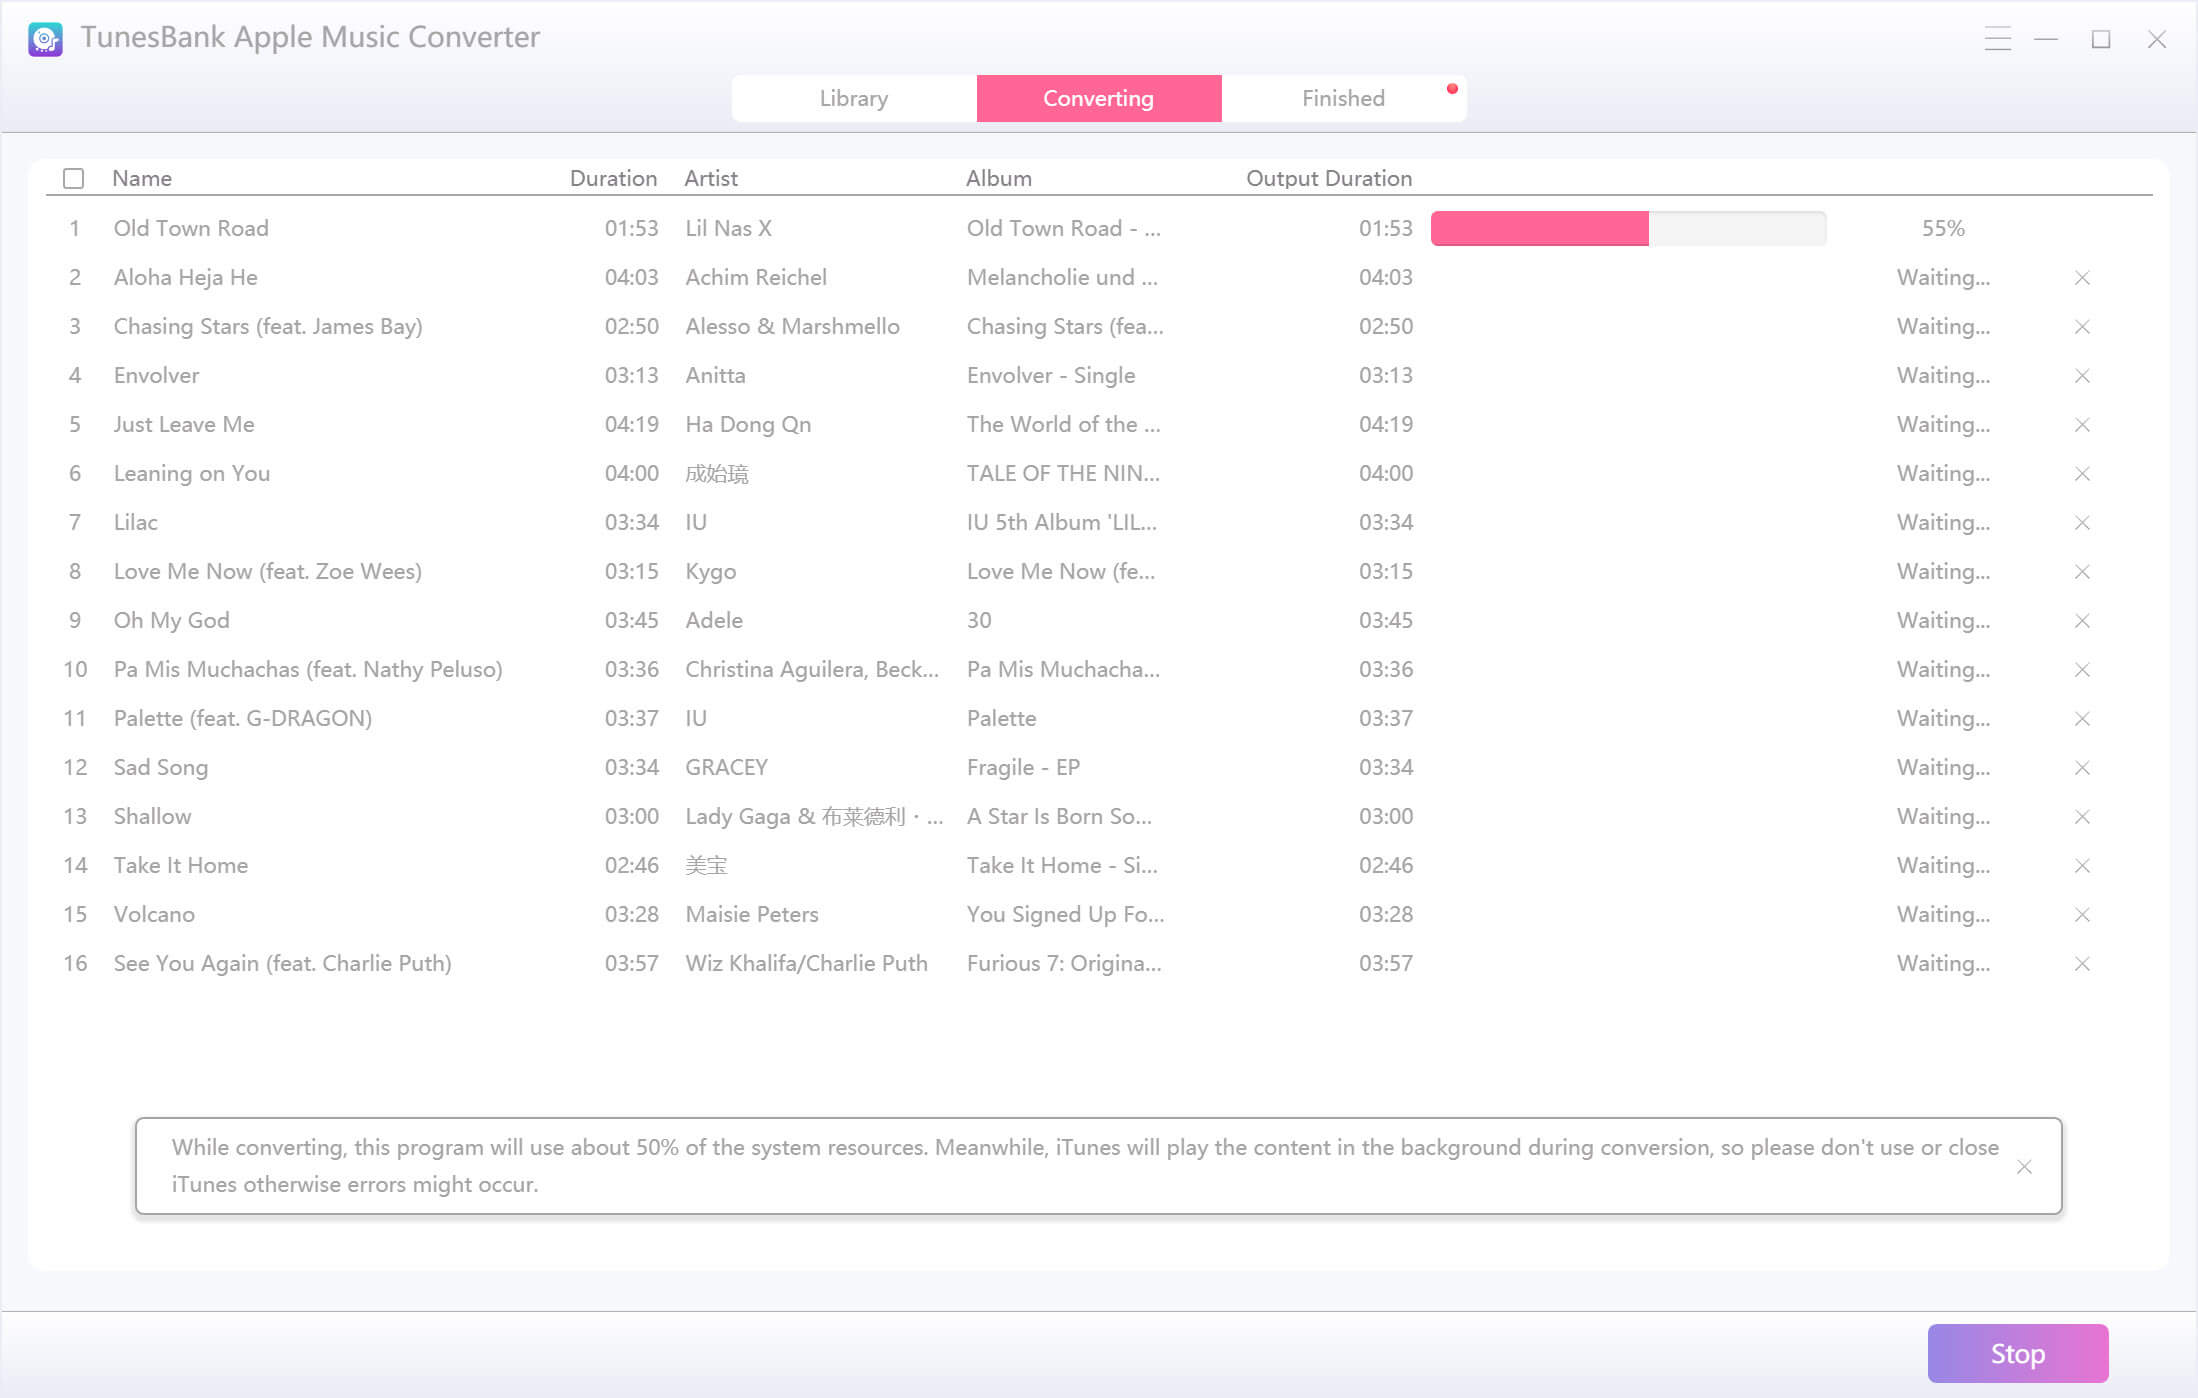Click artist name Kygo
Screen dimensions: 2198x1398
pos(711,571)
